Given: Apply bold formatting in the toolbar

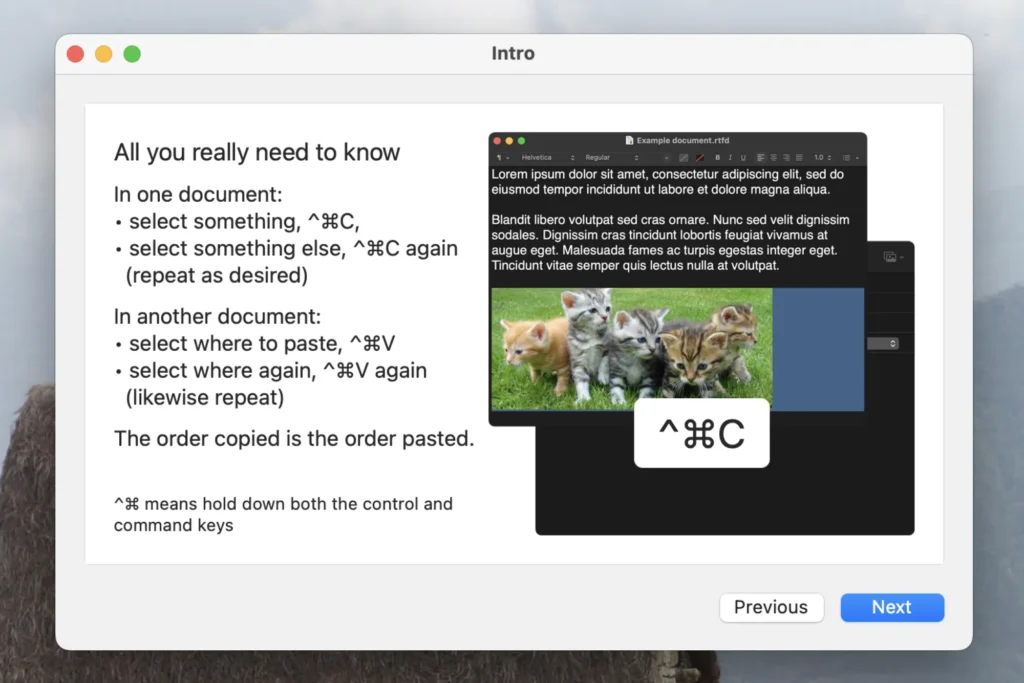Looking at the screenshot, I should [x=718, y=157].
